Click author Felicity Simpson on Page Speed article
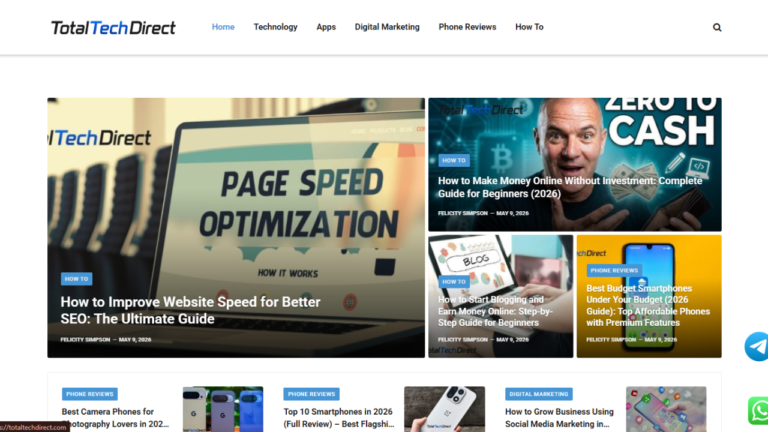The width and height of the screenshot is (768, 432). 85,339
